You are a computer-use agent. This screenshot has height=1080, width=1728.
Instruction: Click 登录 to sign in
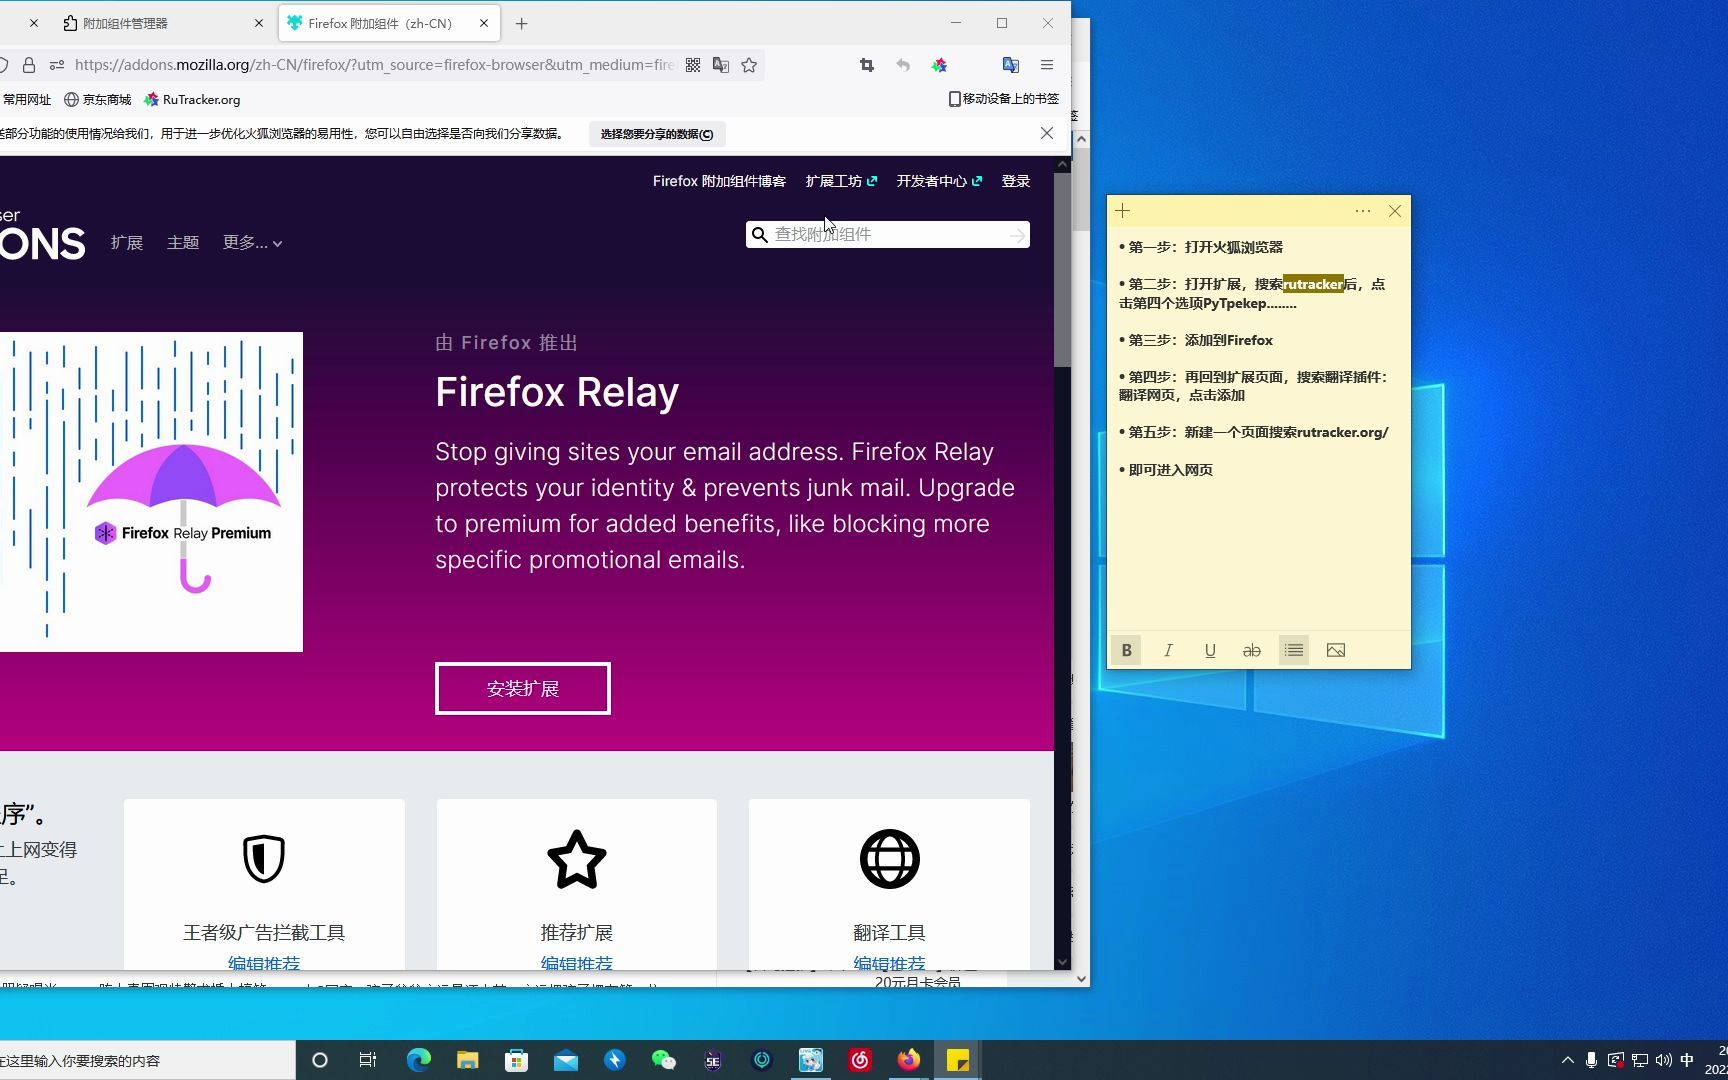click(1016, 181)
